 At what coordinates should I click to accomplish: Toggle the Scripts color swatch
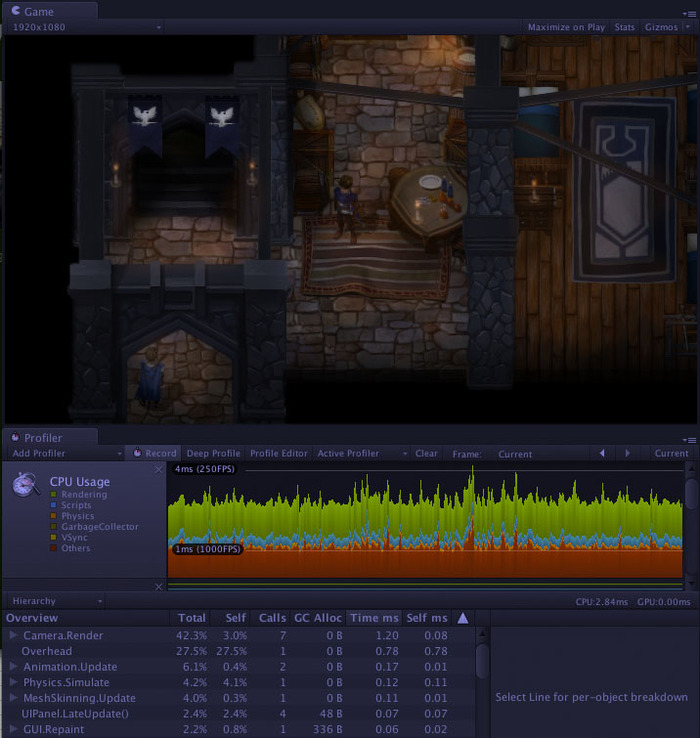(x=53, y=505)
